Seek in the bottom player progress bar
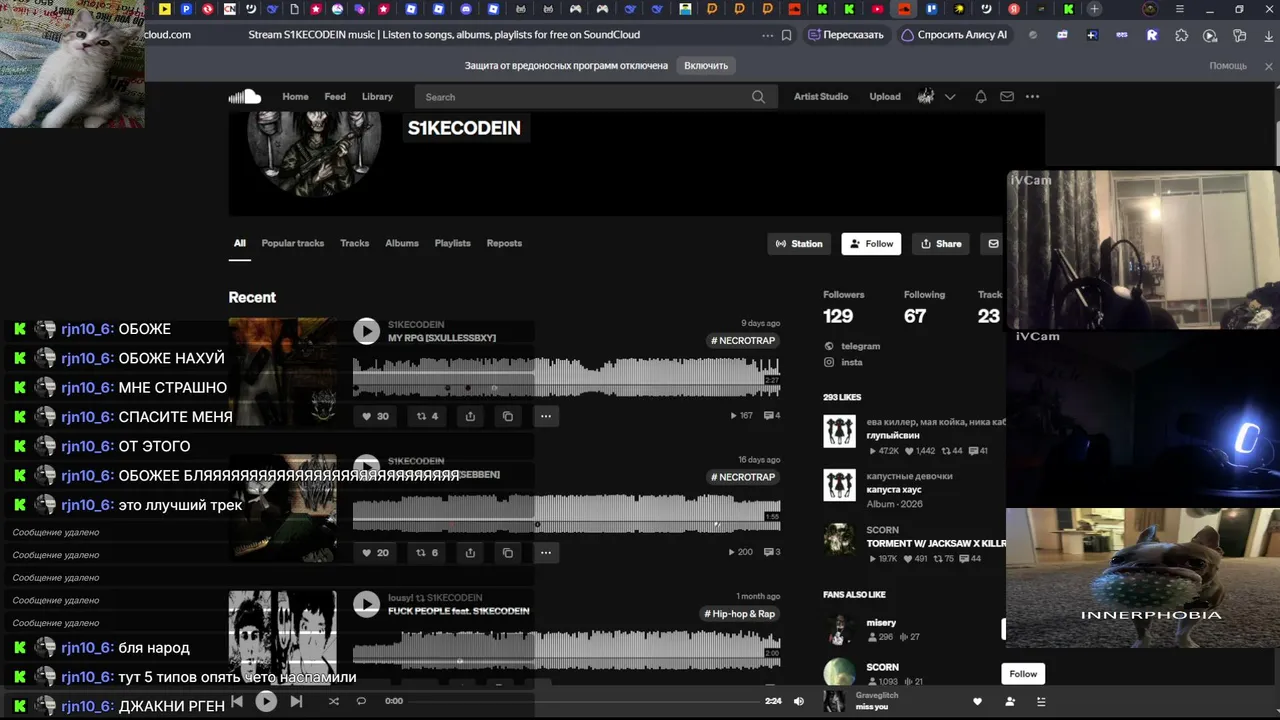The width and height of the screenshot is (1280, 720). click(583, 701)
